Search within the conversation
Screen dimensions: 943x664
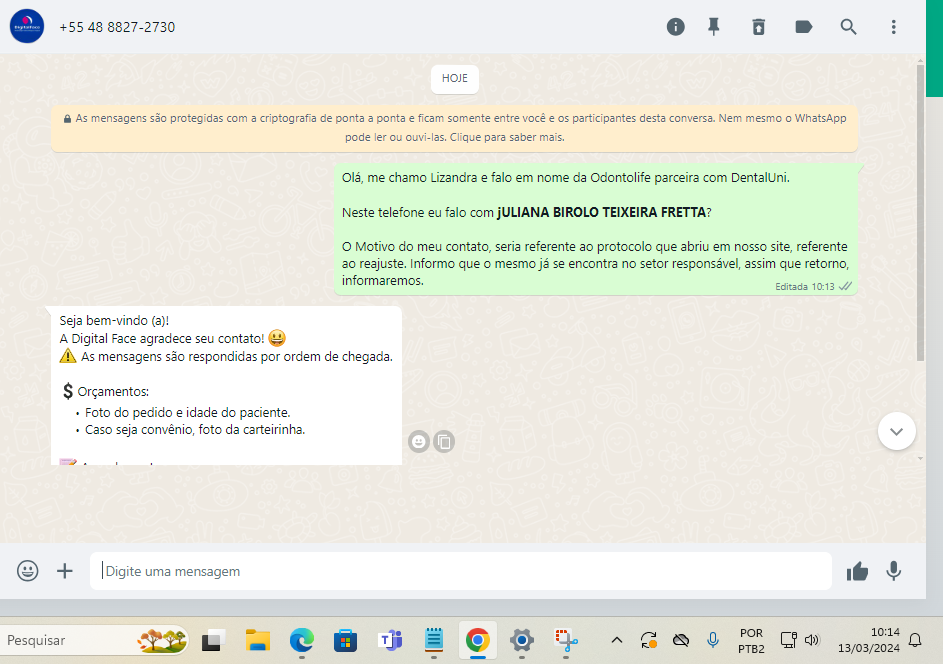tap(848, 27)
